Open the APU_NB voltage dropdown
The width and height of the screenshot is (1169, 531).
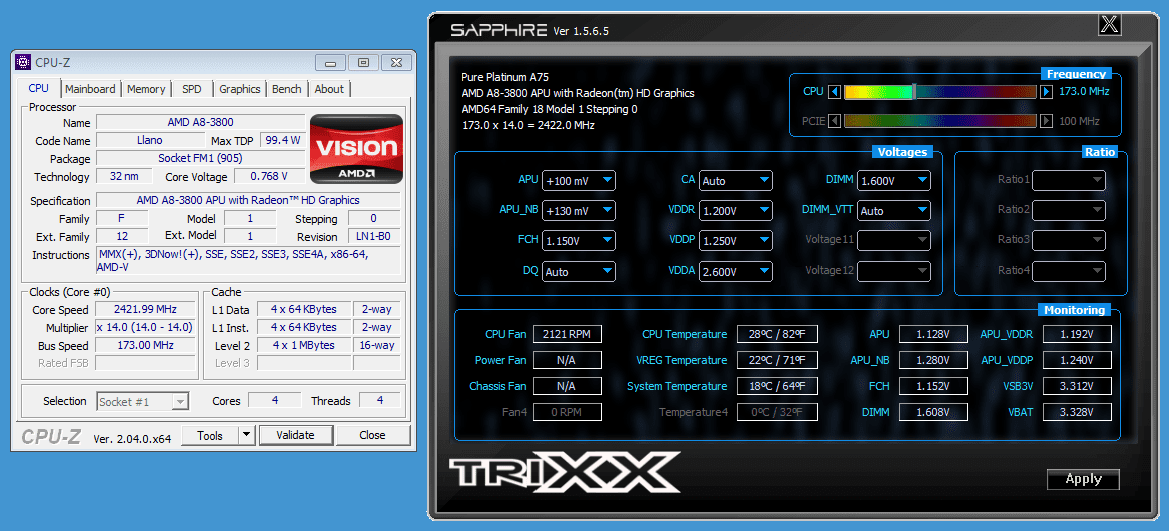[x=579, y=211]
